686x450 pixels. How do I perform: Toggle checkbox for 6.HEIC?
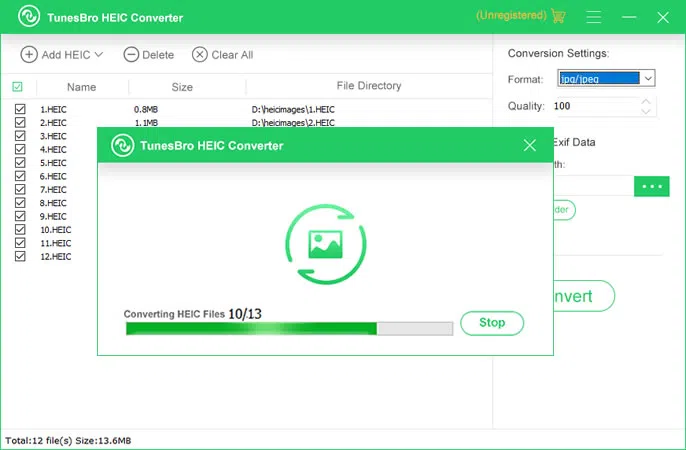[20, 176]
